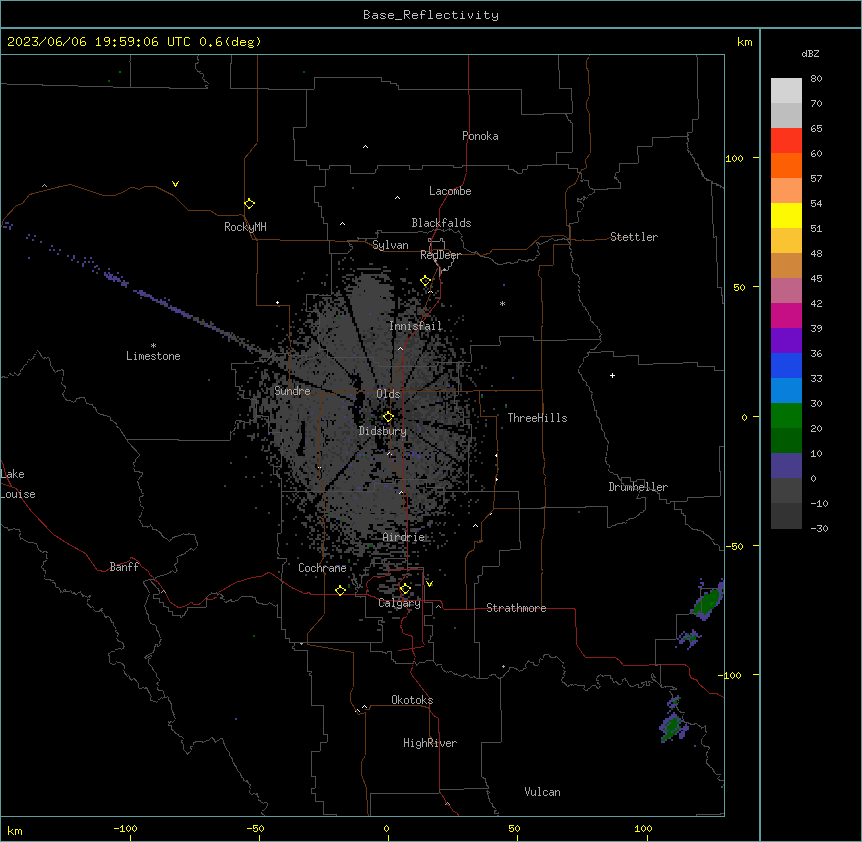The image size is (862, 842).
Task: Click the RedDeer city label
Action: [x=440, y=255]
